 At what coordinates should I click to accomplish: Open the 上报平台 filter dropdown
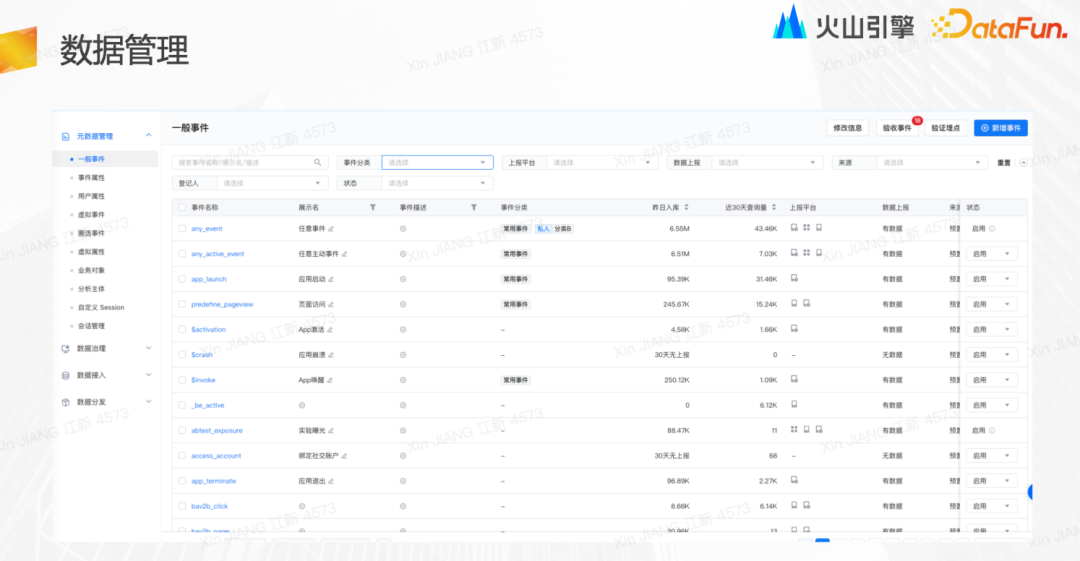pos(601,163)
